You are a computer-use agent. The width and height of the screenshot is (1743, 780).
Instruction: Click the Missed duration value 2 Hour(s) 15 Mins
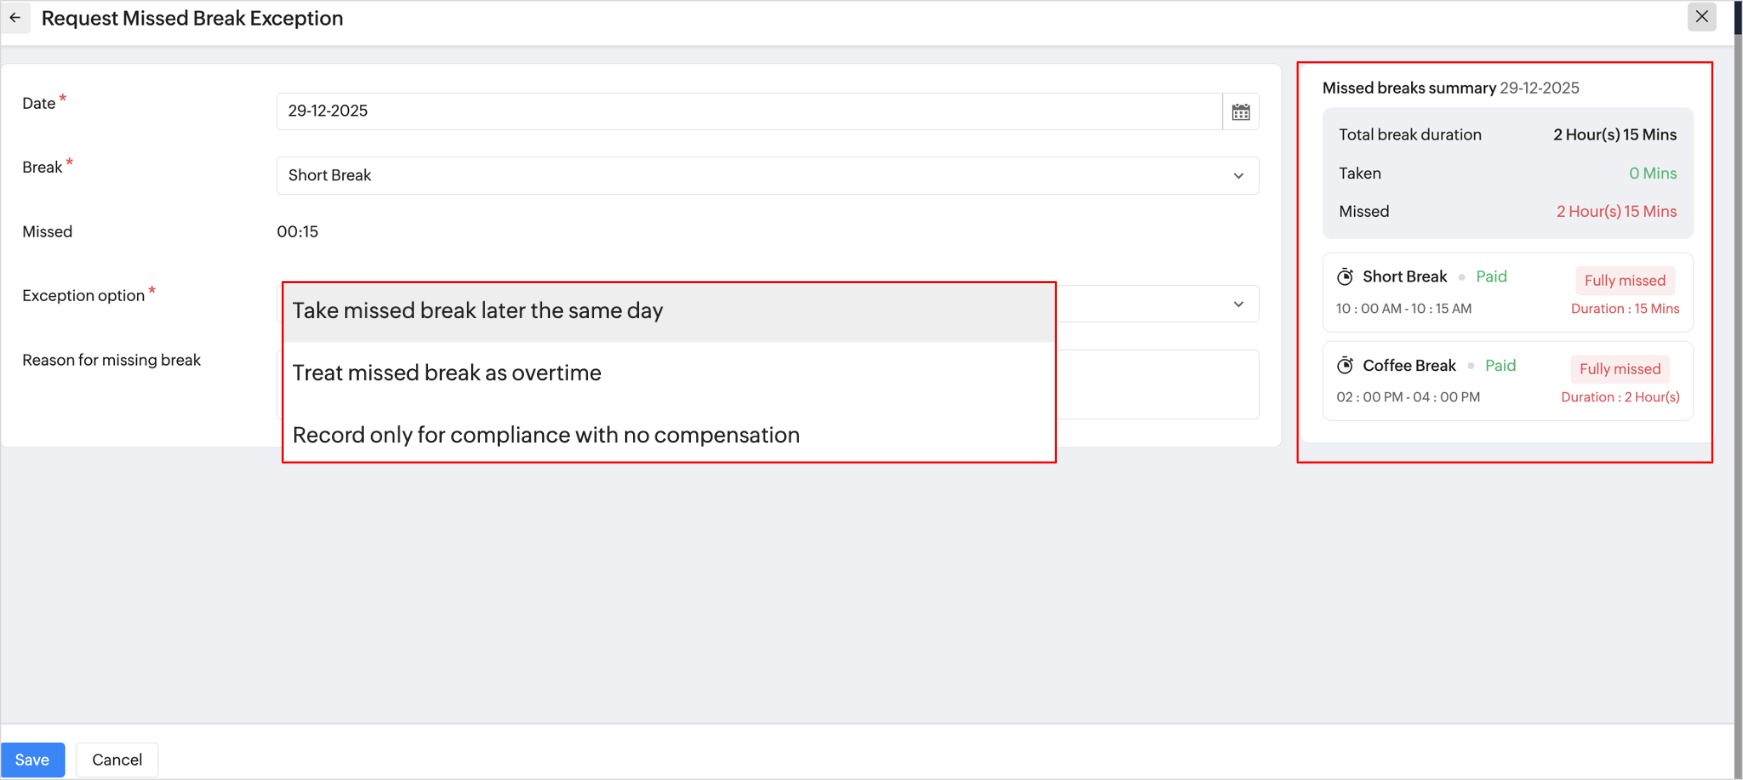point(1616,212)
